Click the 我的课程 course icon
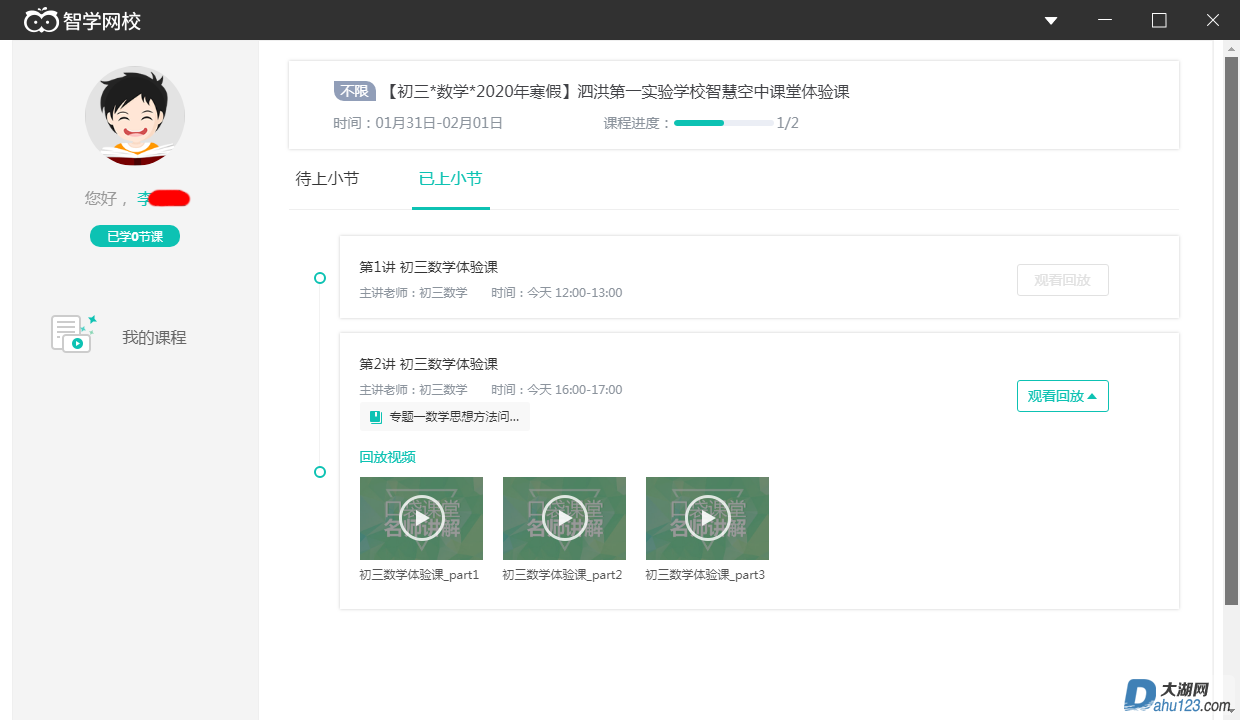Viewport: 1240px width, 720px height. [73, 334]
